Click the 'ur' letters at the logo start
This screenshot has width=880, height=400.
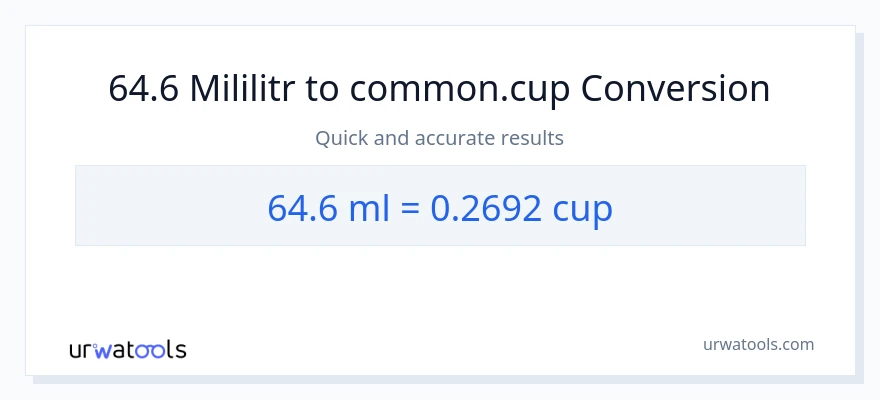(x=82, y=350)
